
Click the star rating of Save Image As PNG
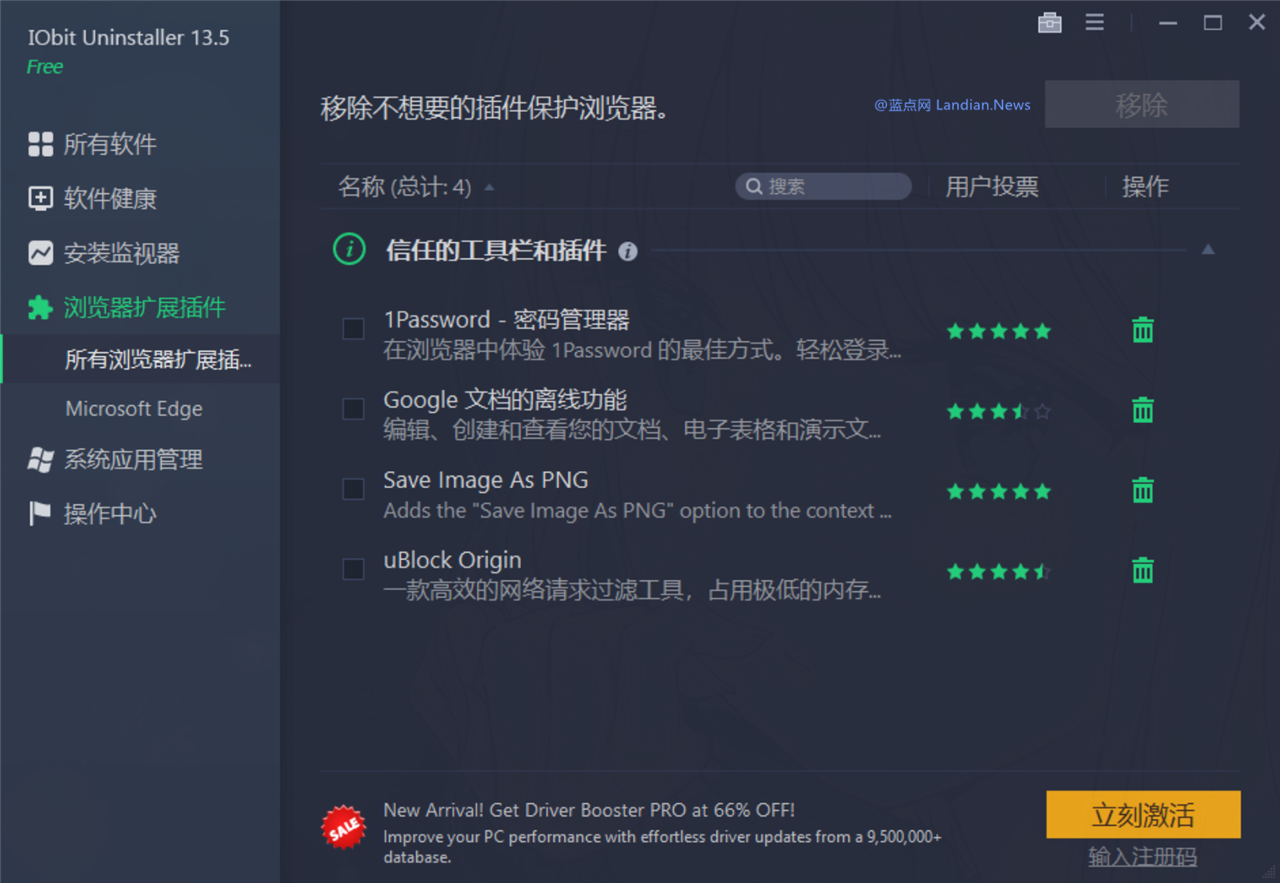point(999,491)
